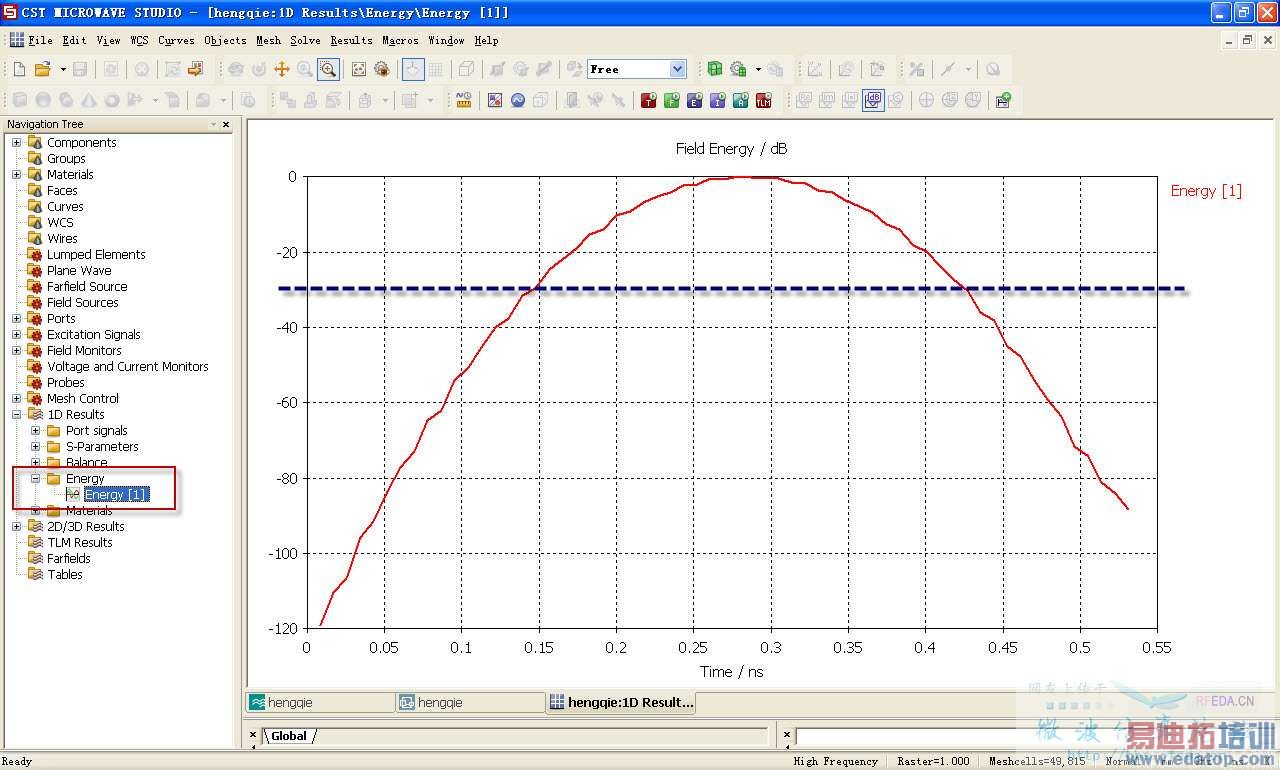Viewport: 1280px width, 770px height.
Task: Select Lumped Elements in Navigation Tree
Action: 96,254
